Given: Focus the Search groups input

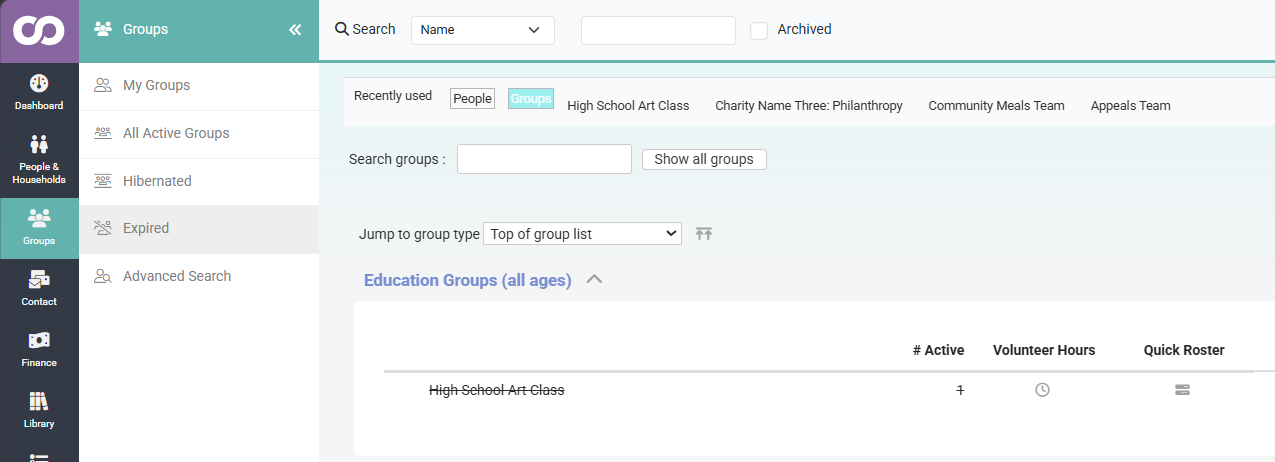Looking at the screenshot, I should click(544, 159).
